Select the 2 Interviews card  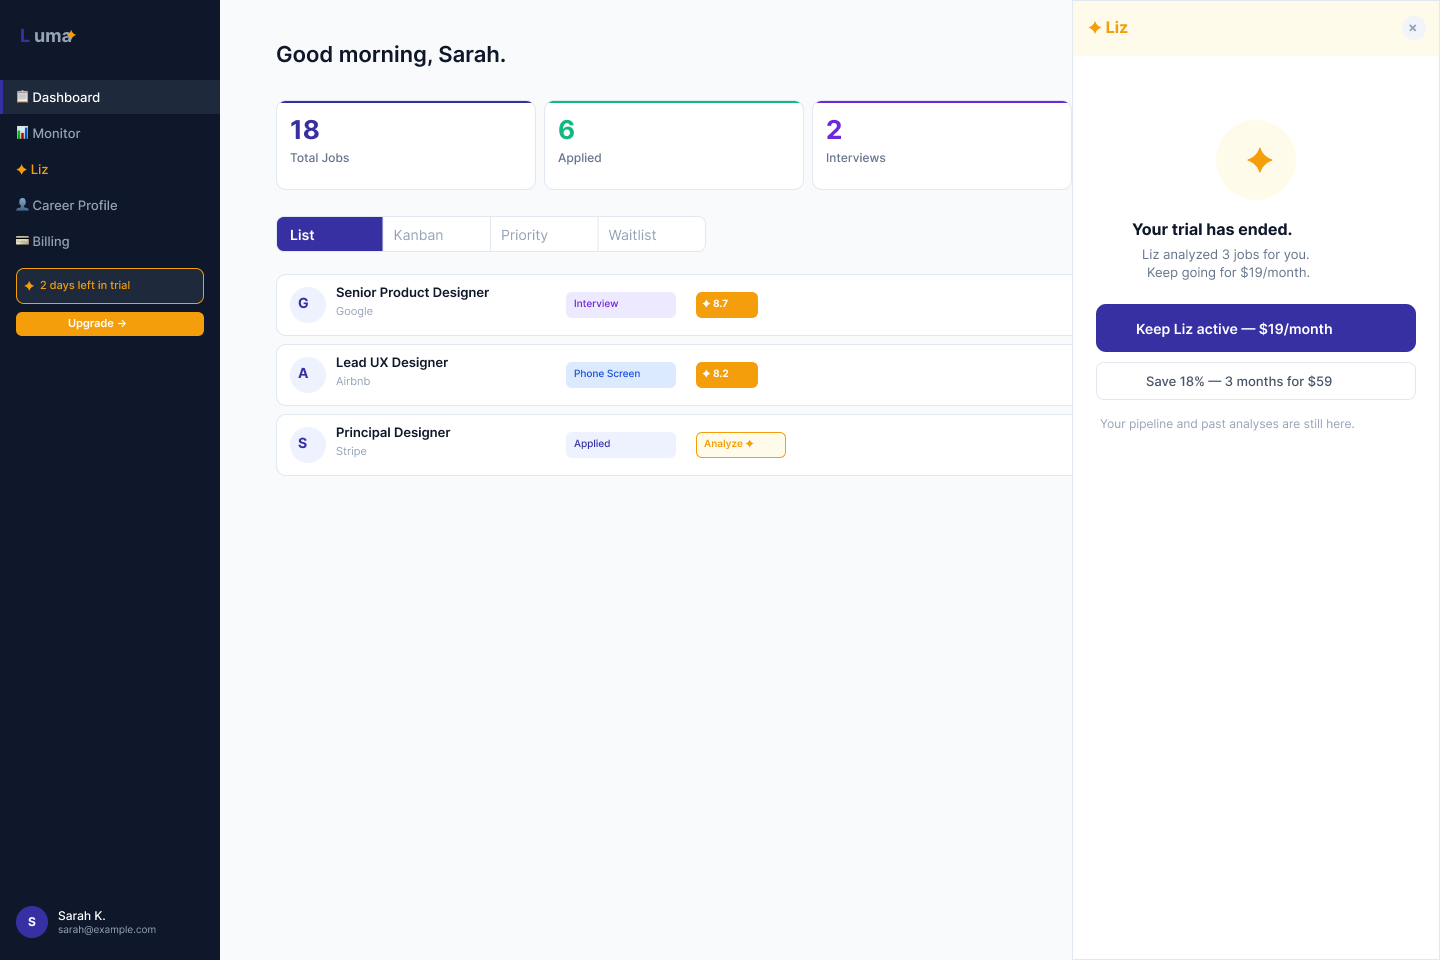(x=942, y=145)
